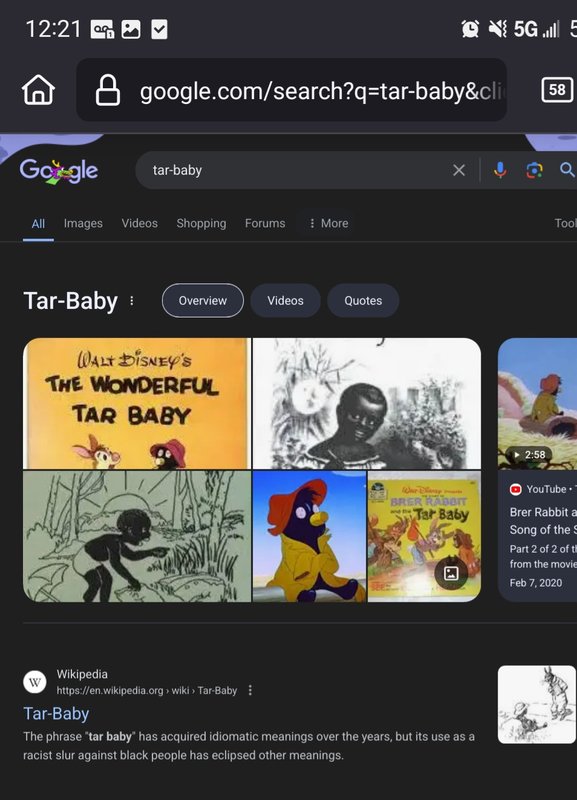
Task: Open the three-dot menu beside Tar-Baby heading
Action: (x=132, y=301)
